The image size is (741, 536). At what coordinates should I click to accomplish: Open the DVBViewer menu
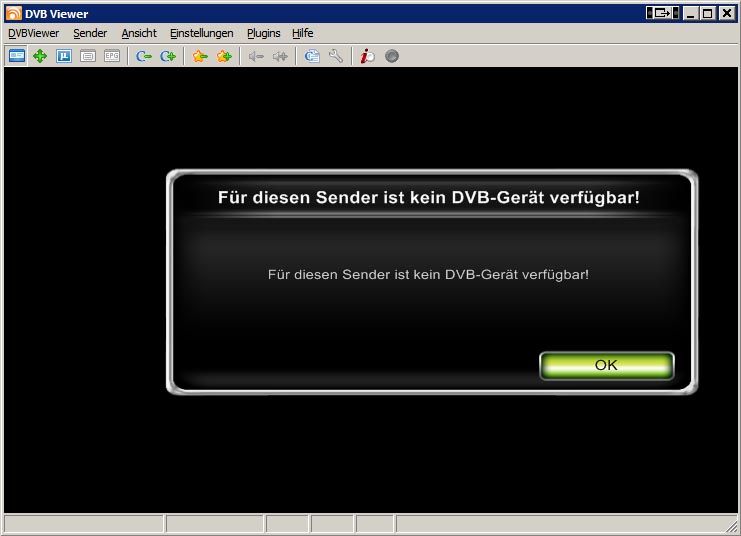[x=34, y=33]
